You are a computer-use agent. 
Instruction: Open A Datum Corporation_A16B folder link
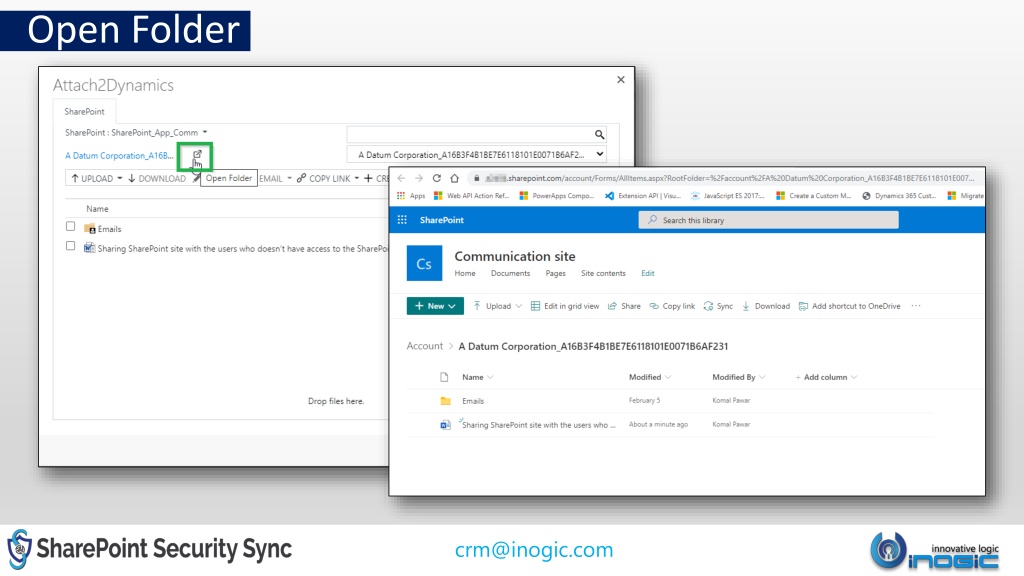point(120,155)
